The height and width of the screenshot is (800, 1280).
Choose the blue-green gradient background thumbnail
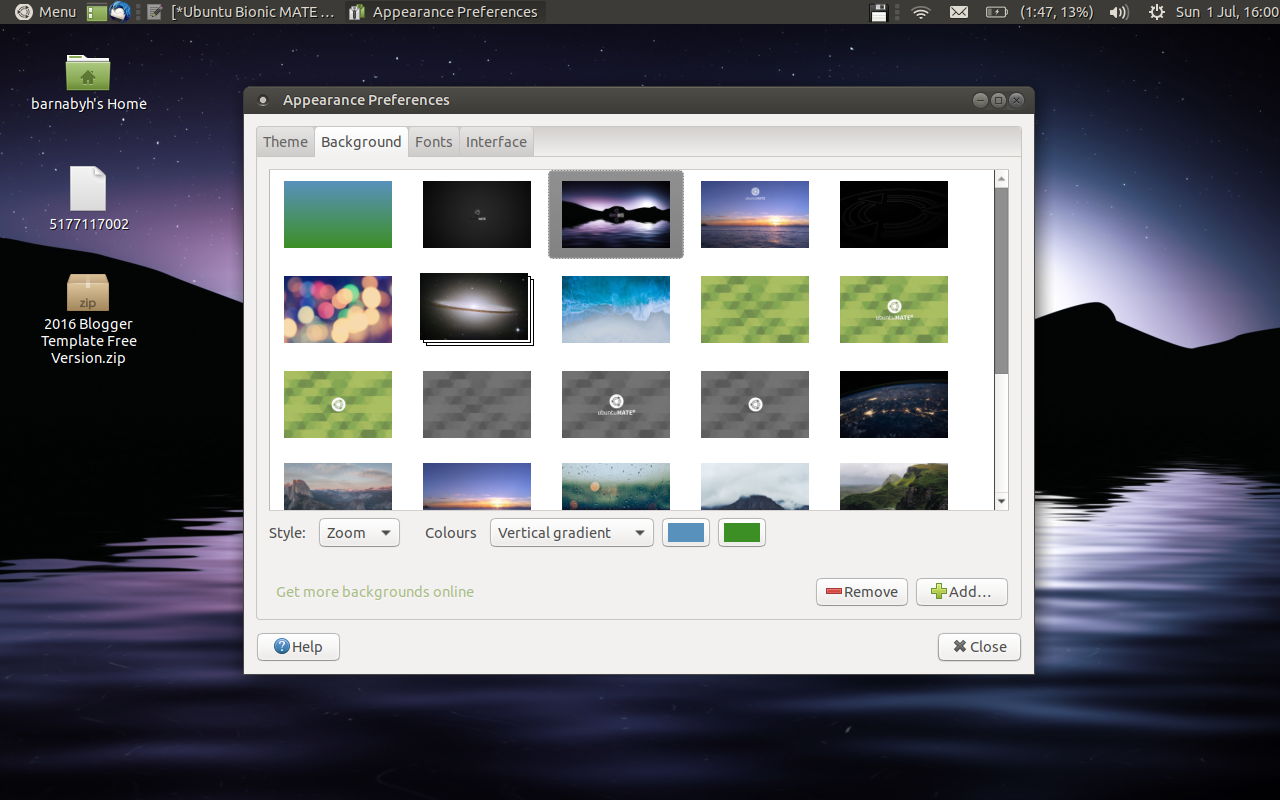(x=338, y=214)
